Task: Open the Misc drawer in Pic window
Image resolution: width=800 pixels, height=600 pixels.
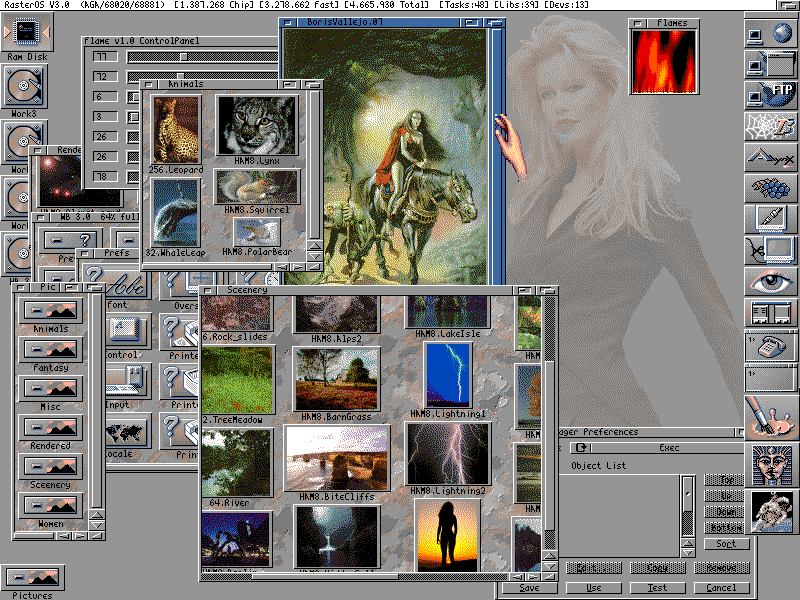Action: (x=50, y=388)
